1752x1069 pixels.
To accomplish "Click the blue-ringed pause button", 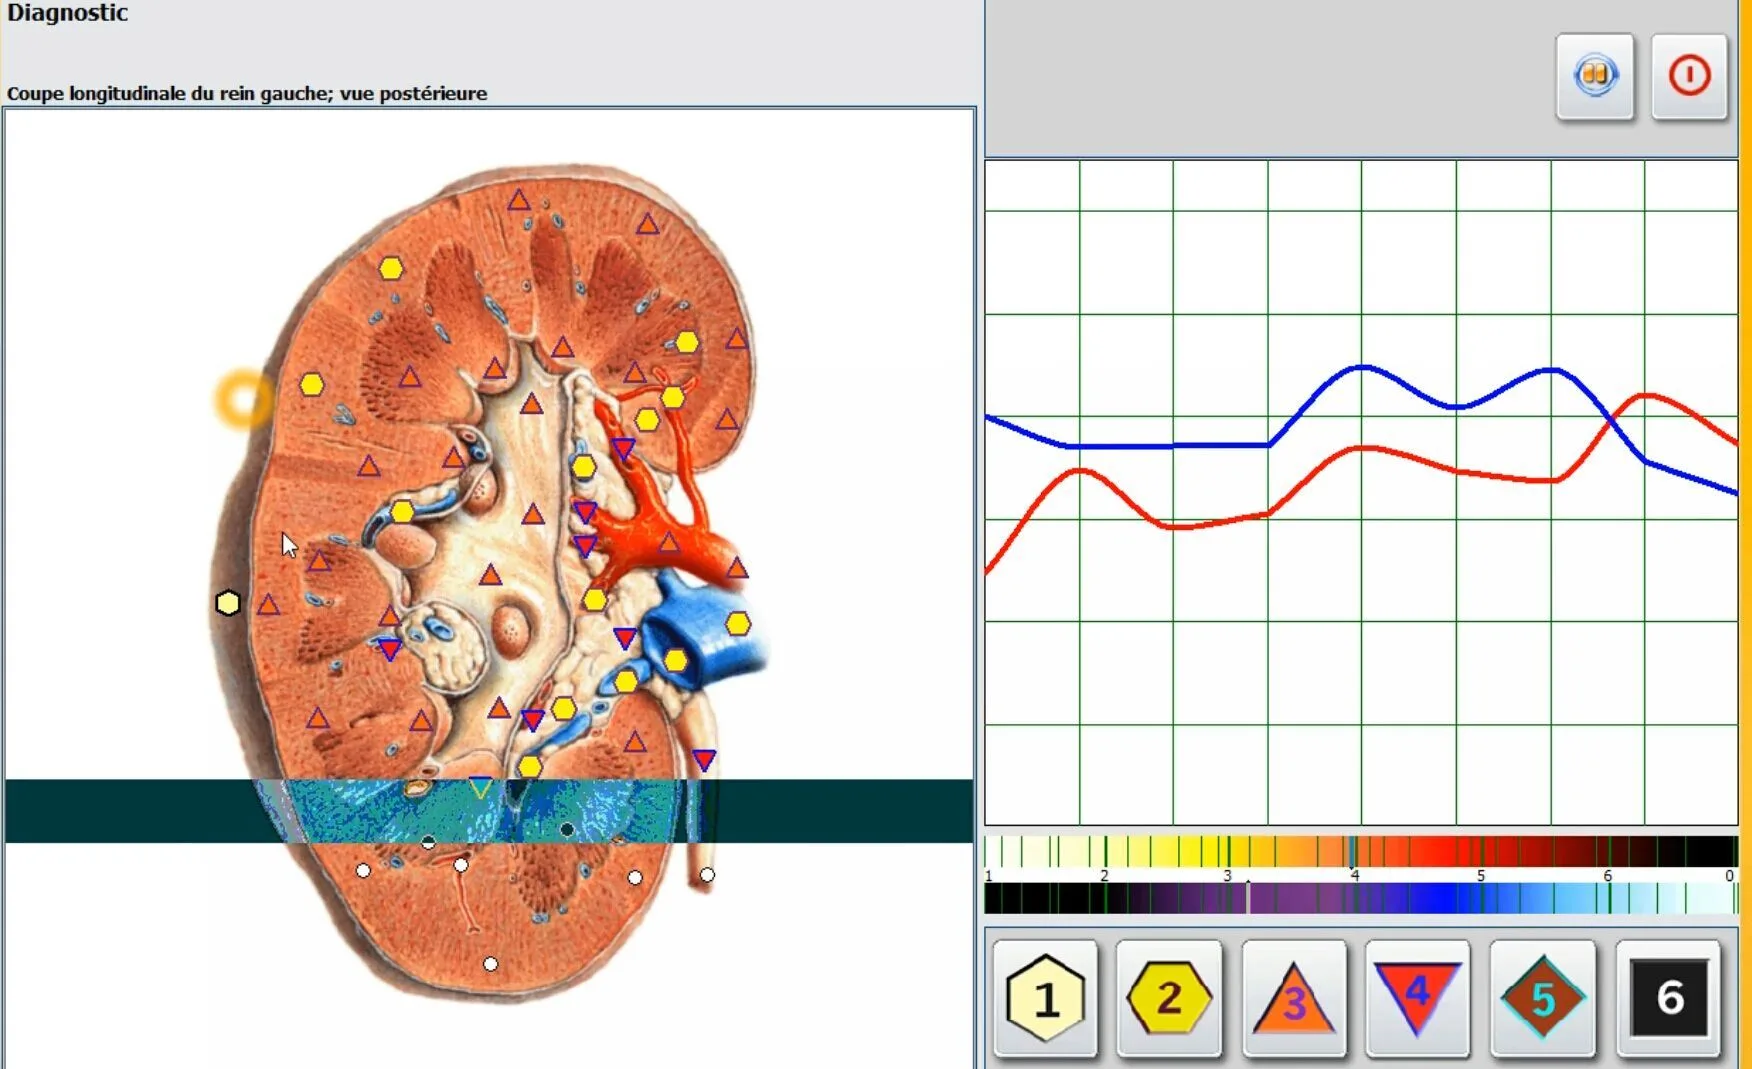I will [x=1595, y=76].
